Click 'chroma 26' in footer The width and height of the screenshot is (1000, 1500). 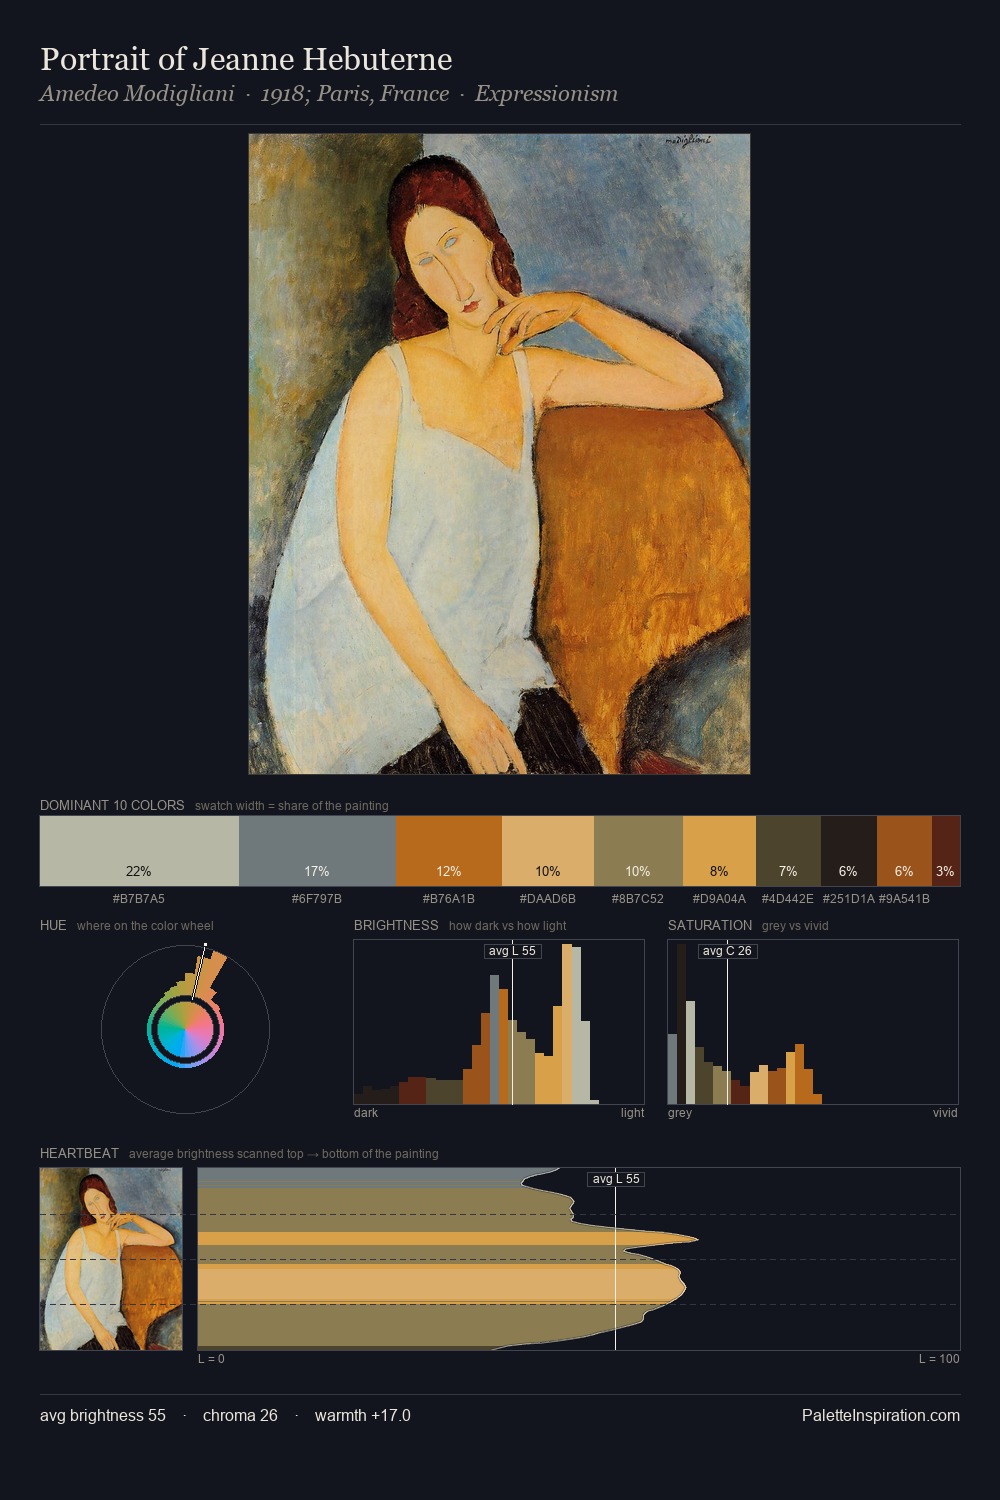(x=240, y=1415)
